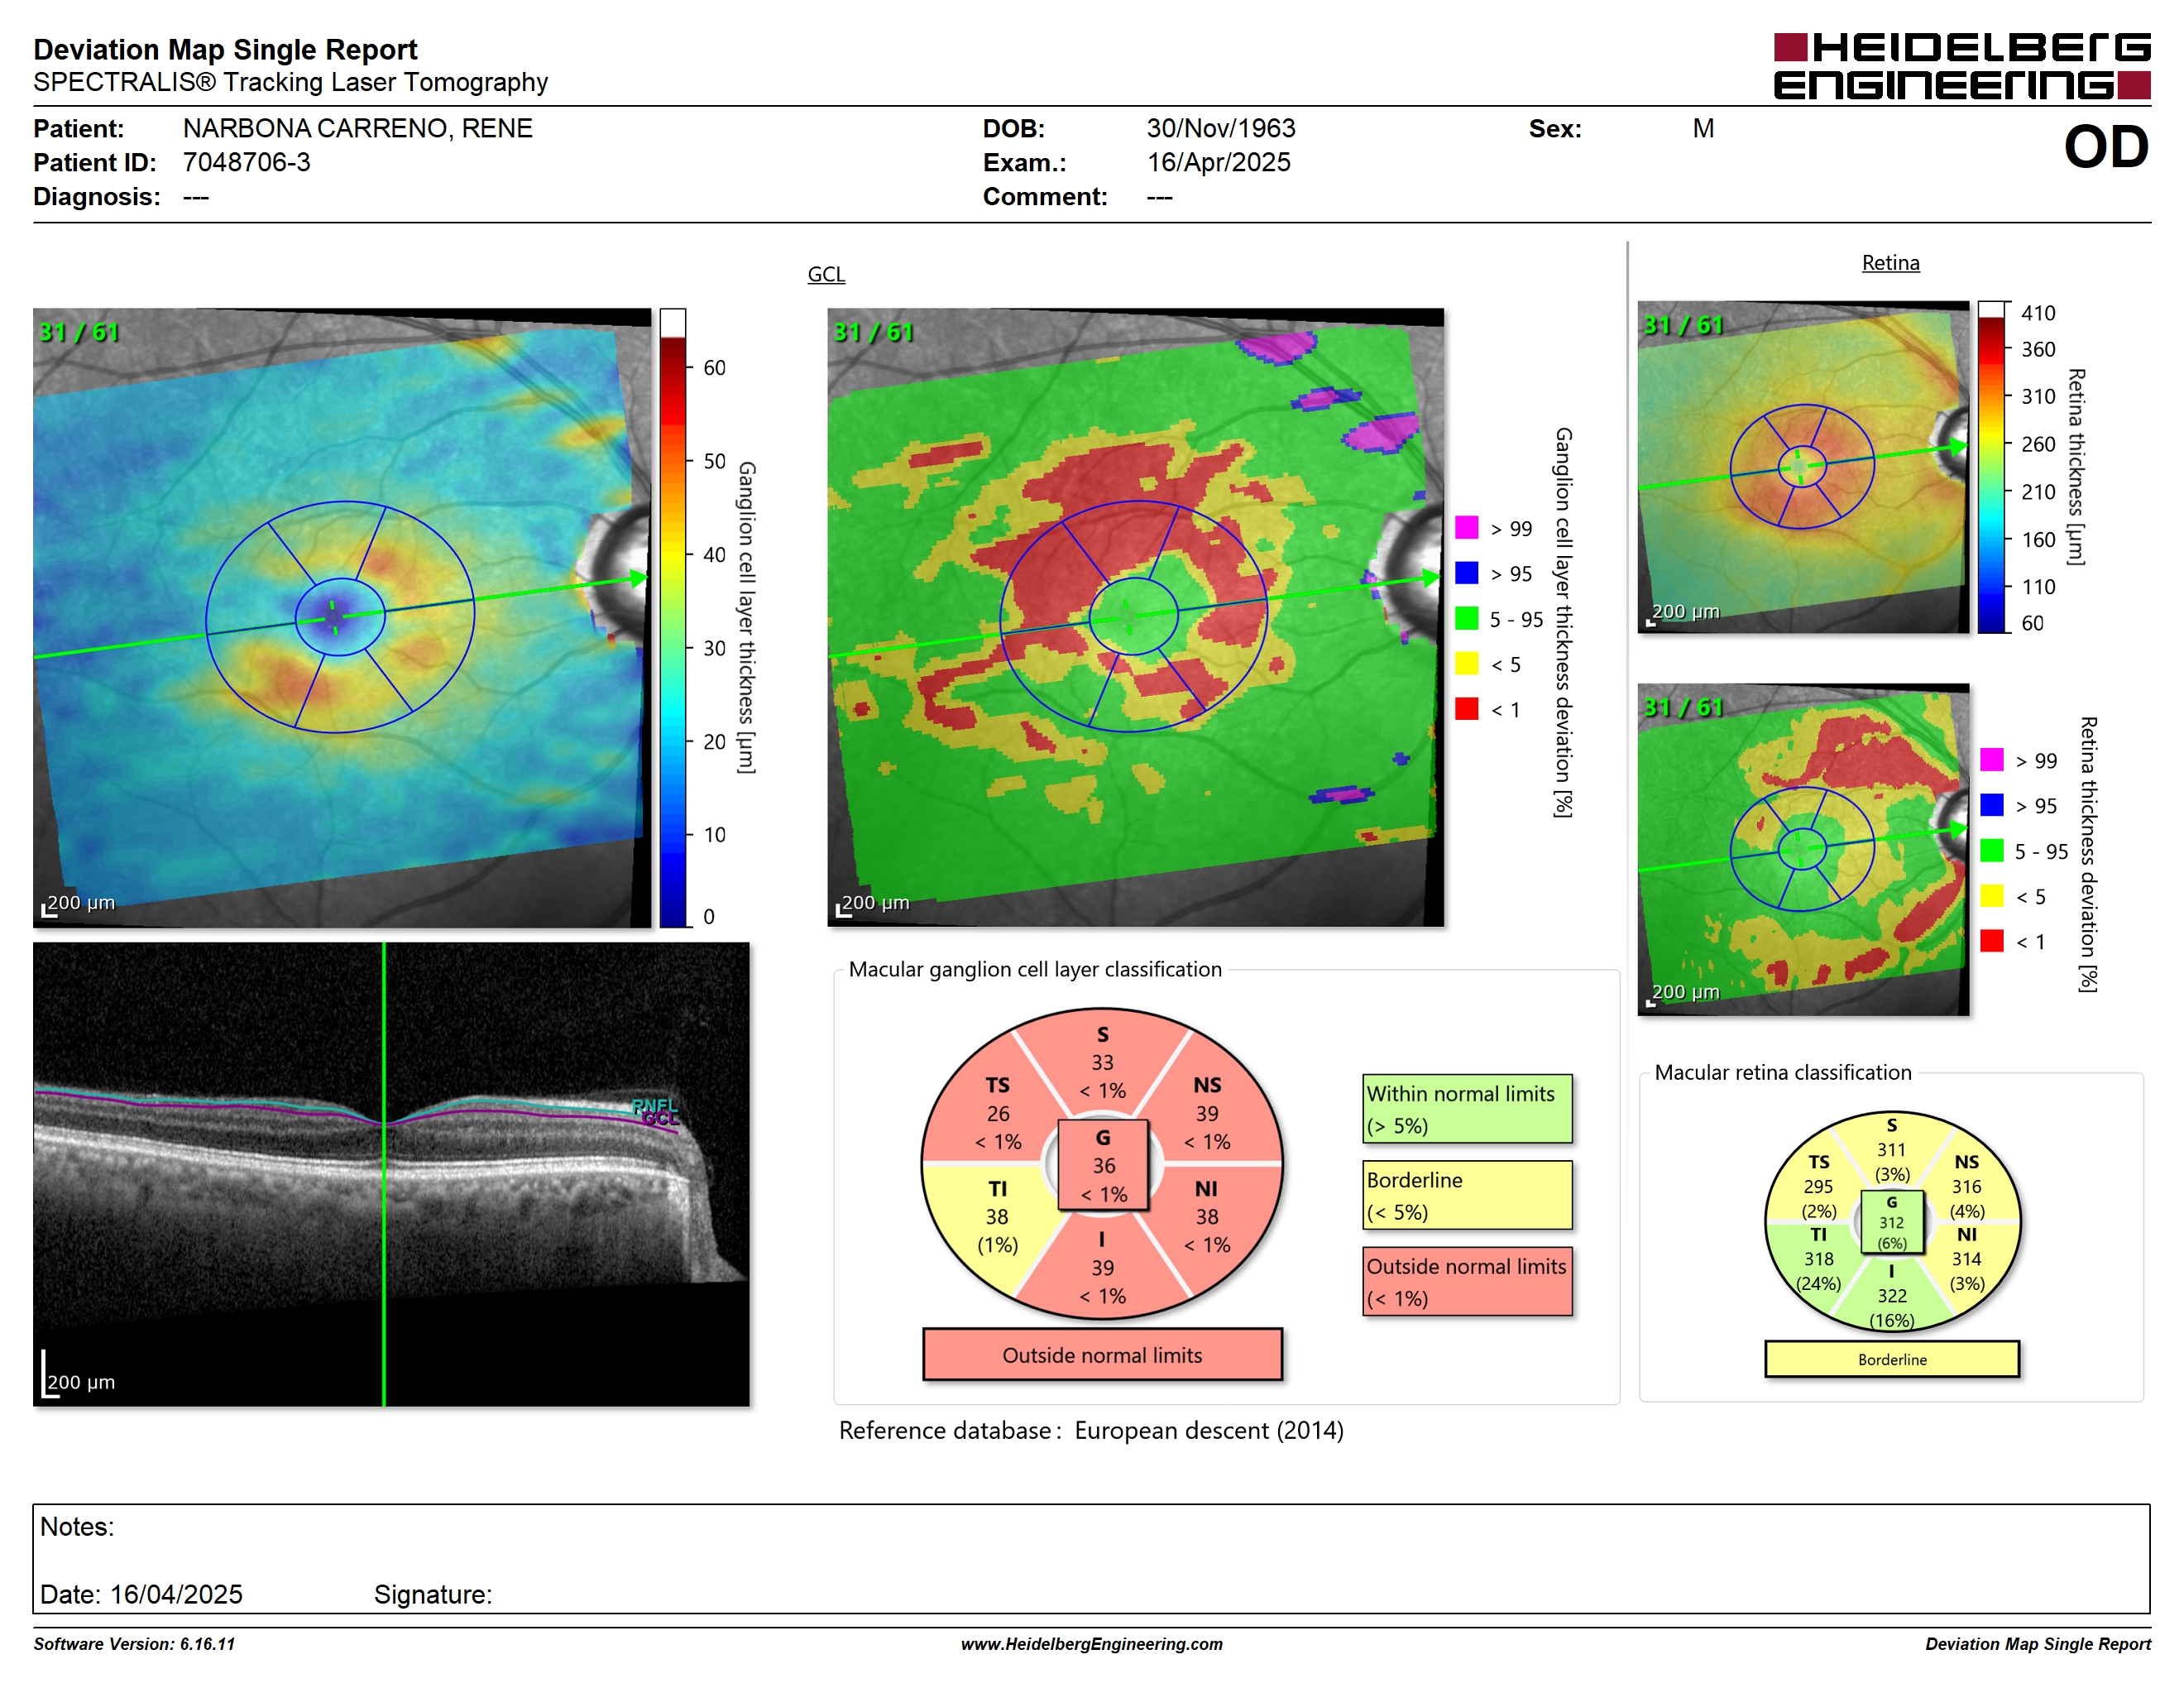The width and height of the screenshot is (2184, 1688).
Task: Click the Macular retina classification heading
Action: point(1782,1072)
